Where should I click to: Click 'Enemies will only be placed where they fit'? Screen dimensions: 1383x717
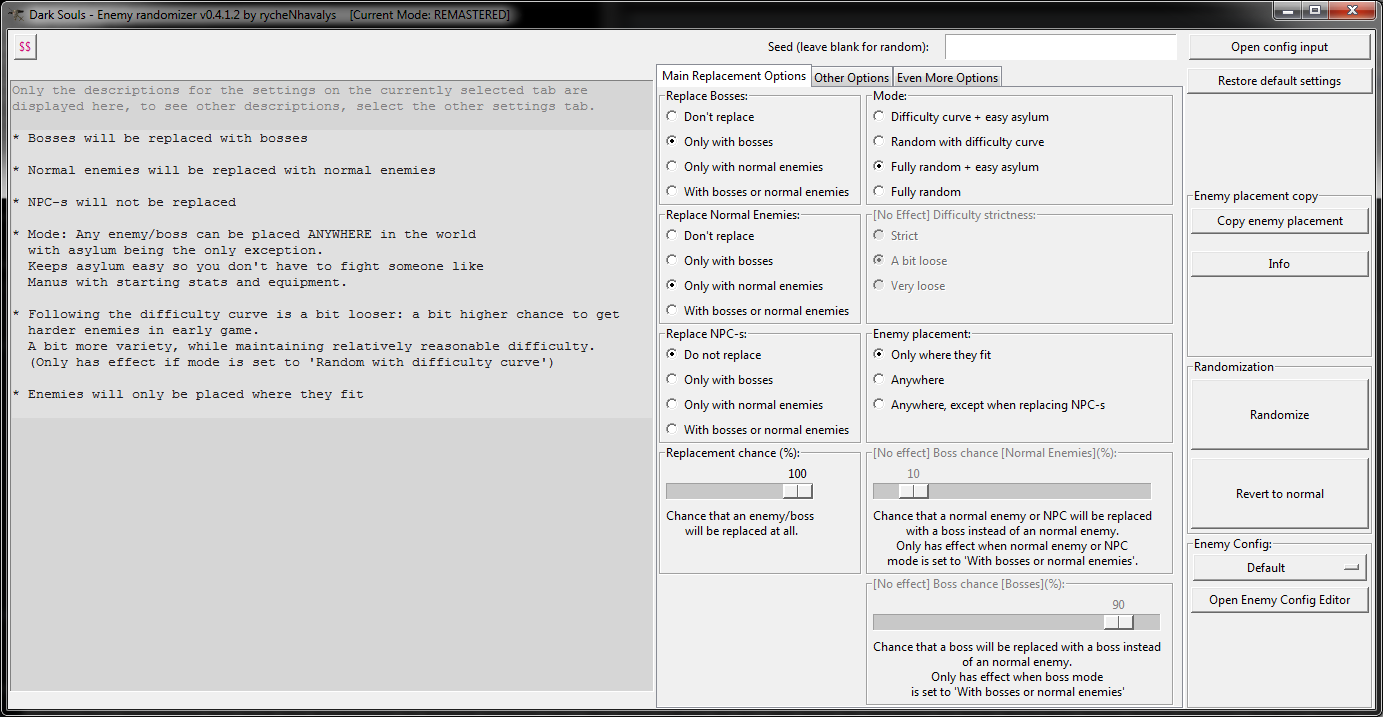point(188,394)
